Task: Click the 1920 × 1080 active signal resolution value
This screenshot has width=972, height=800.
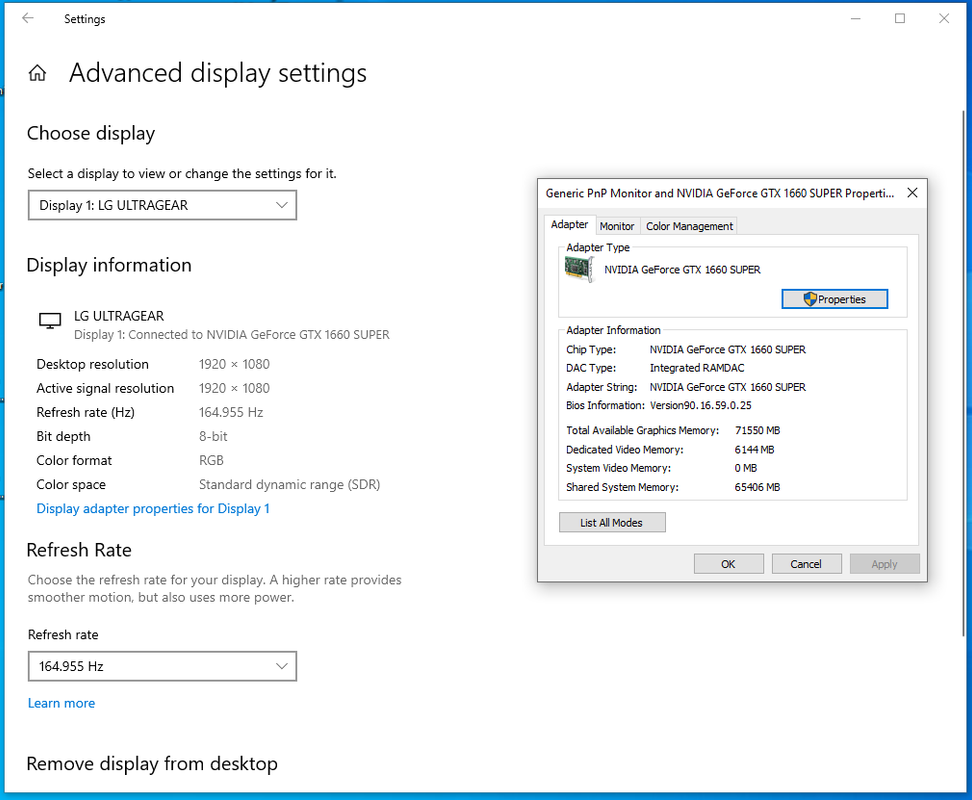Action: pyautogui.click(x=234, y=389)
